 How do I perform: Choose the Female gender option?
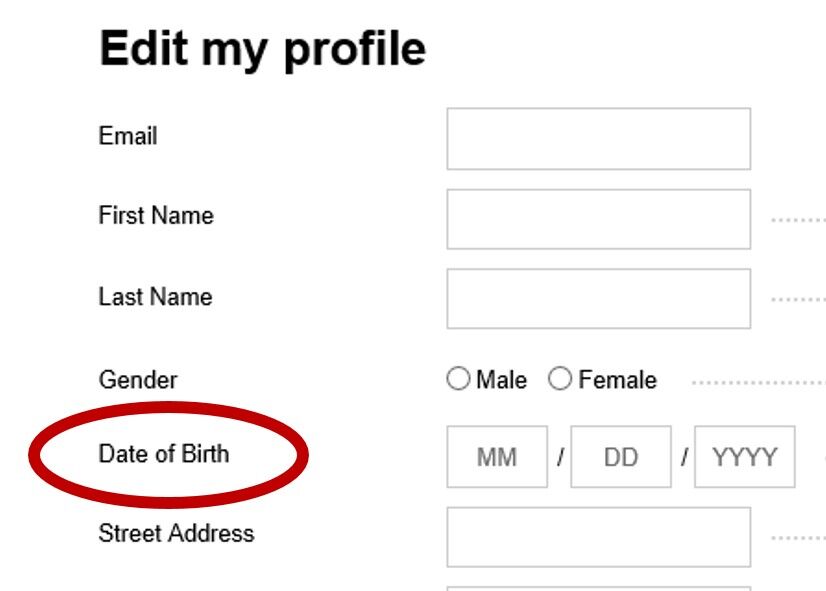561,380
